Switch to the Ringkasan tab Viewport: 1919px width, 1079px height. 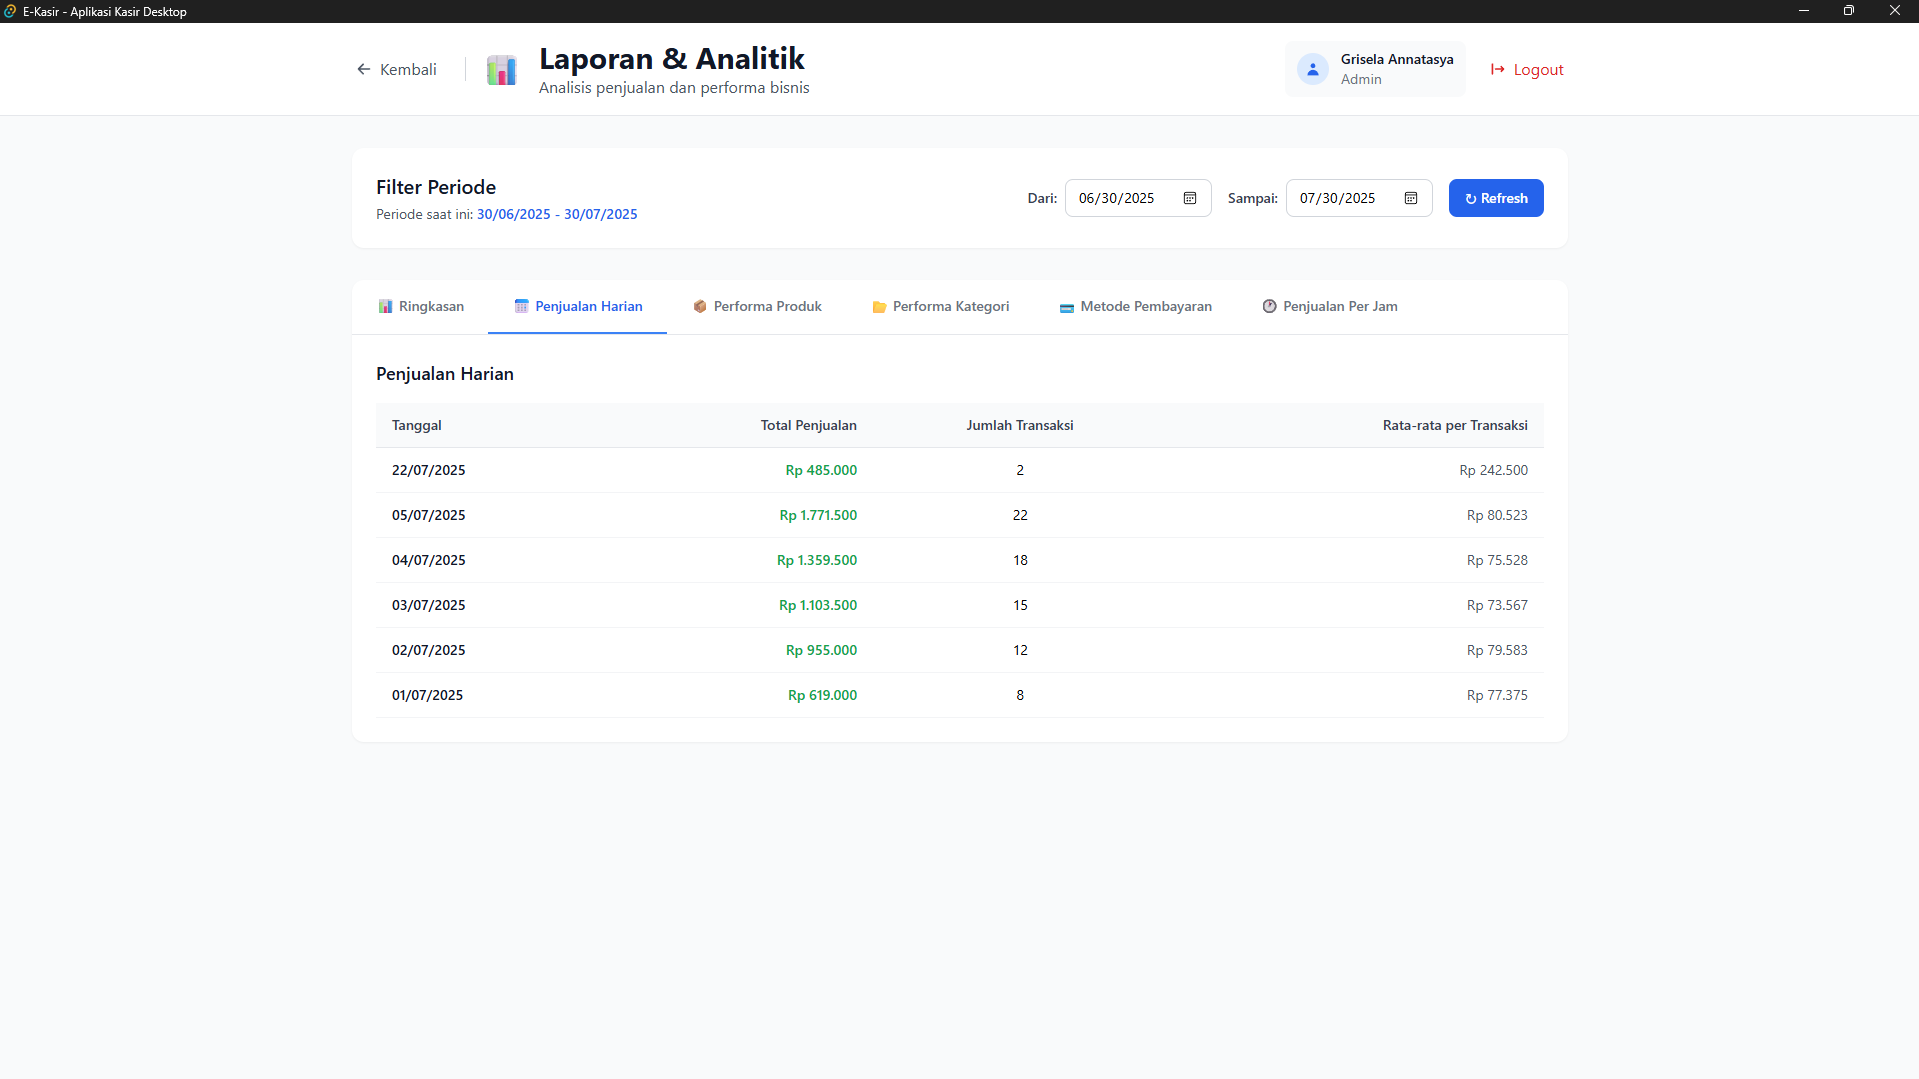421,306
